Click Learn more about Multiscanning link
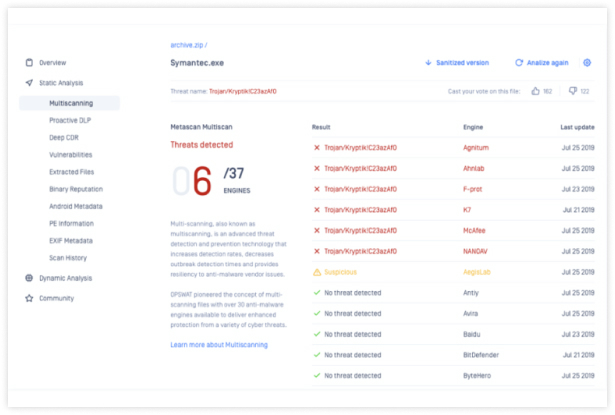 click(x=219, y=345)
